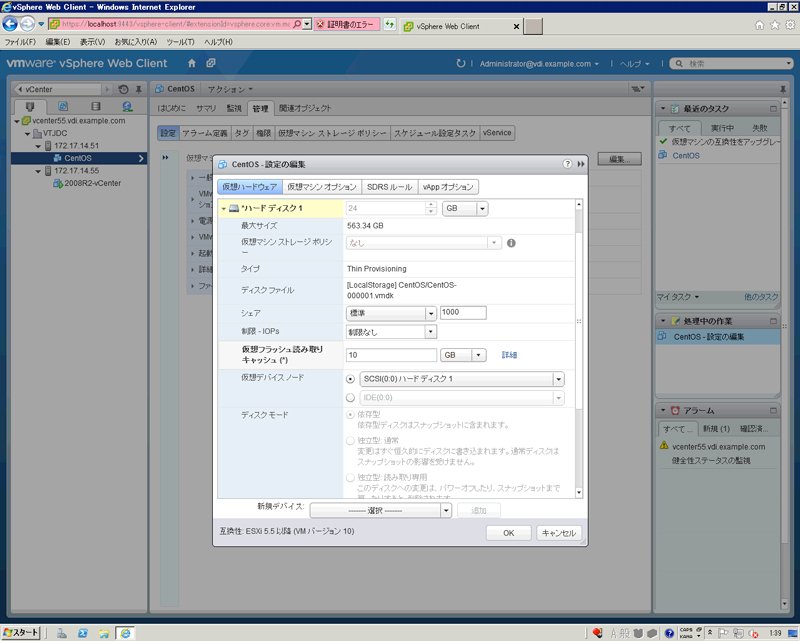
Task: Open Hosts and Clusters navigator tab
Action: (30, 106)
